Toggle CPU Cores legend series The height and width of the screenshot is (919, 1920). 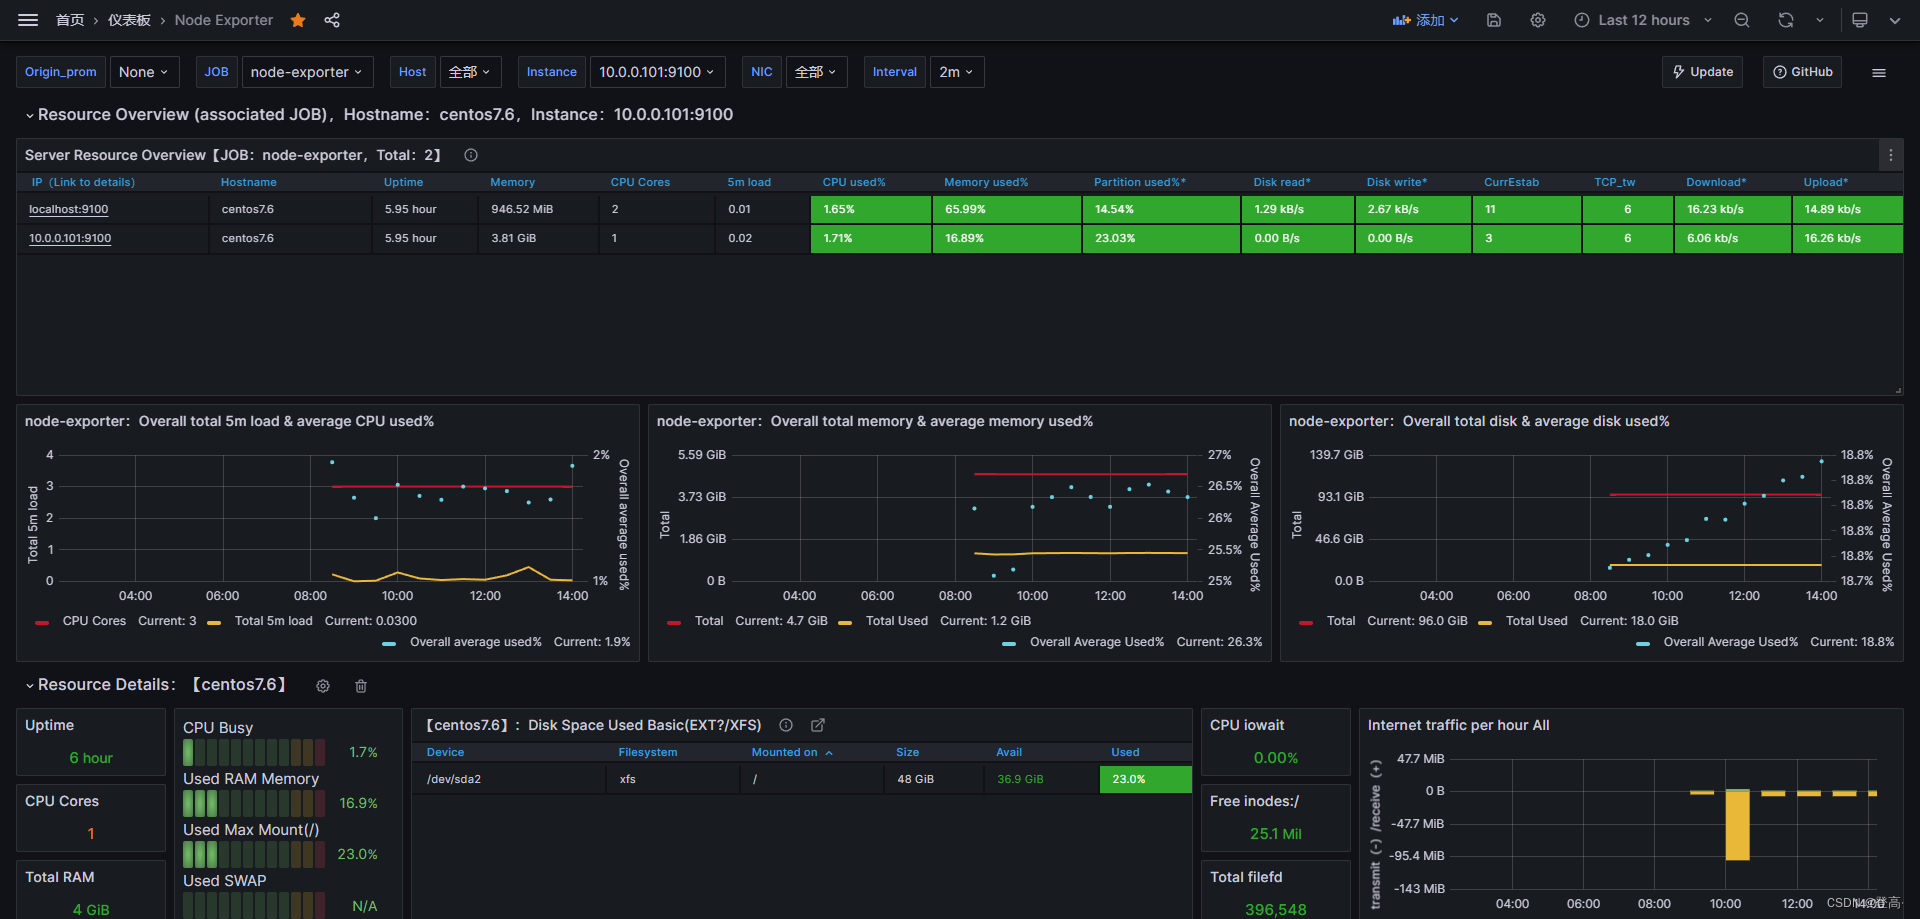click(x=94, y=621)
